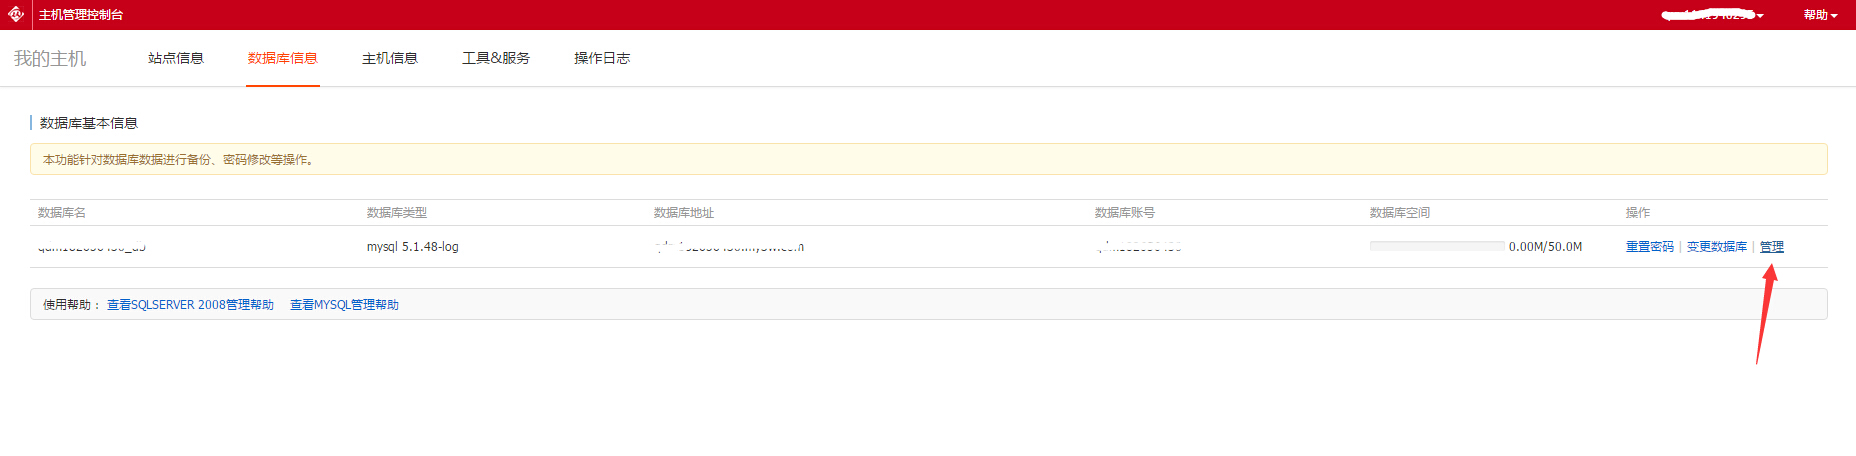Click the 我的主机 heading
Screen dimensions: 1856x456
pos(50,59)
